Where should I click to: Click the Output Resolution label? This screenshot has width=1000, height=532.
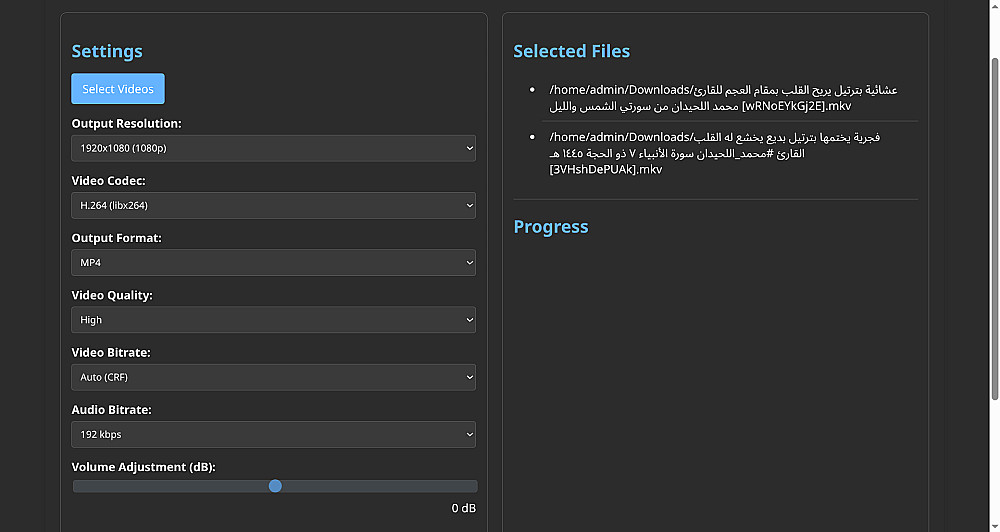[126, 124]
